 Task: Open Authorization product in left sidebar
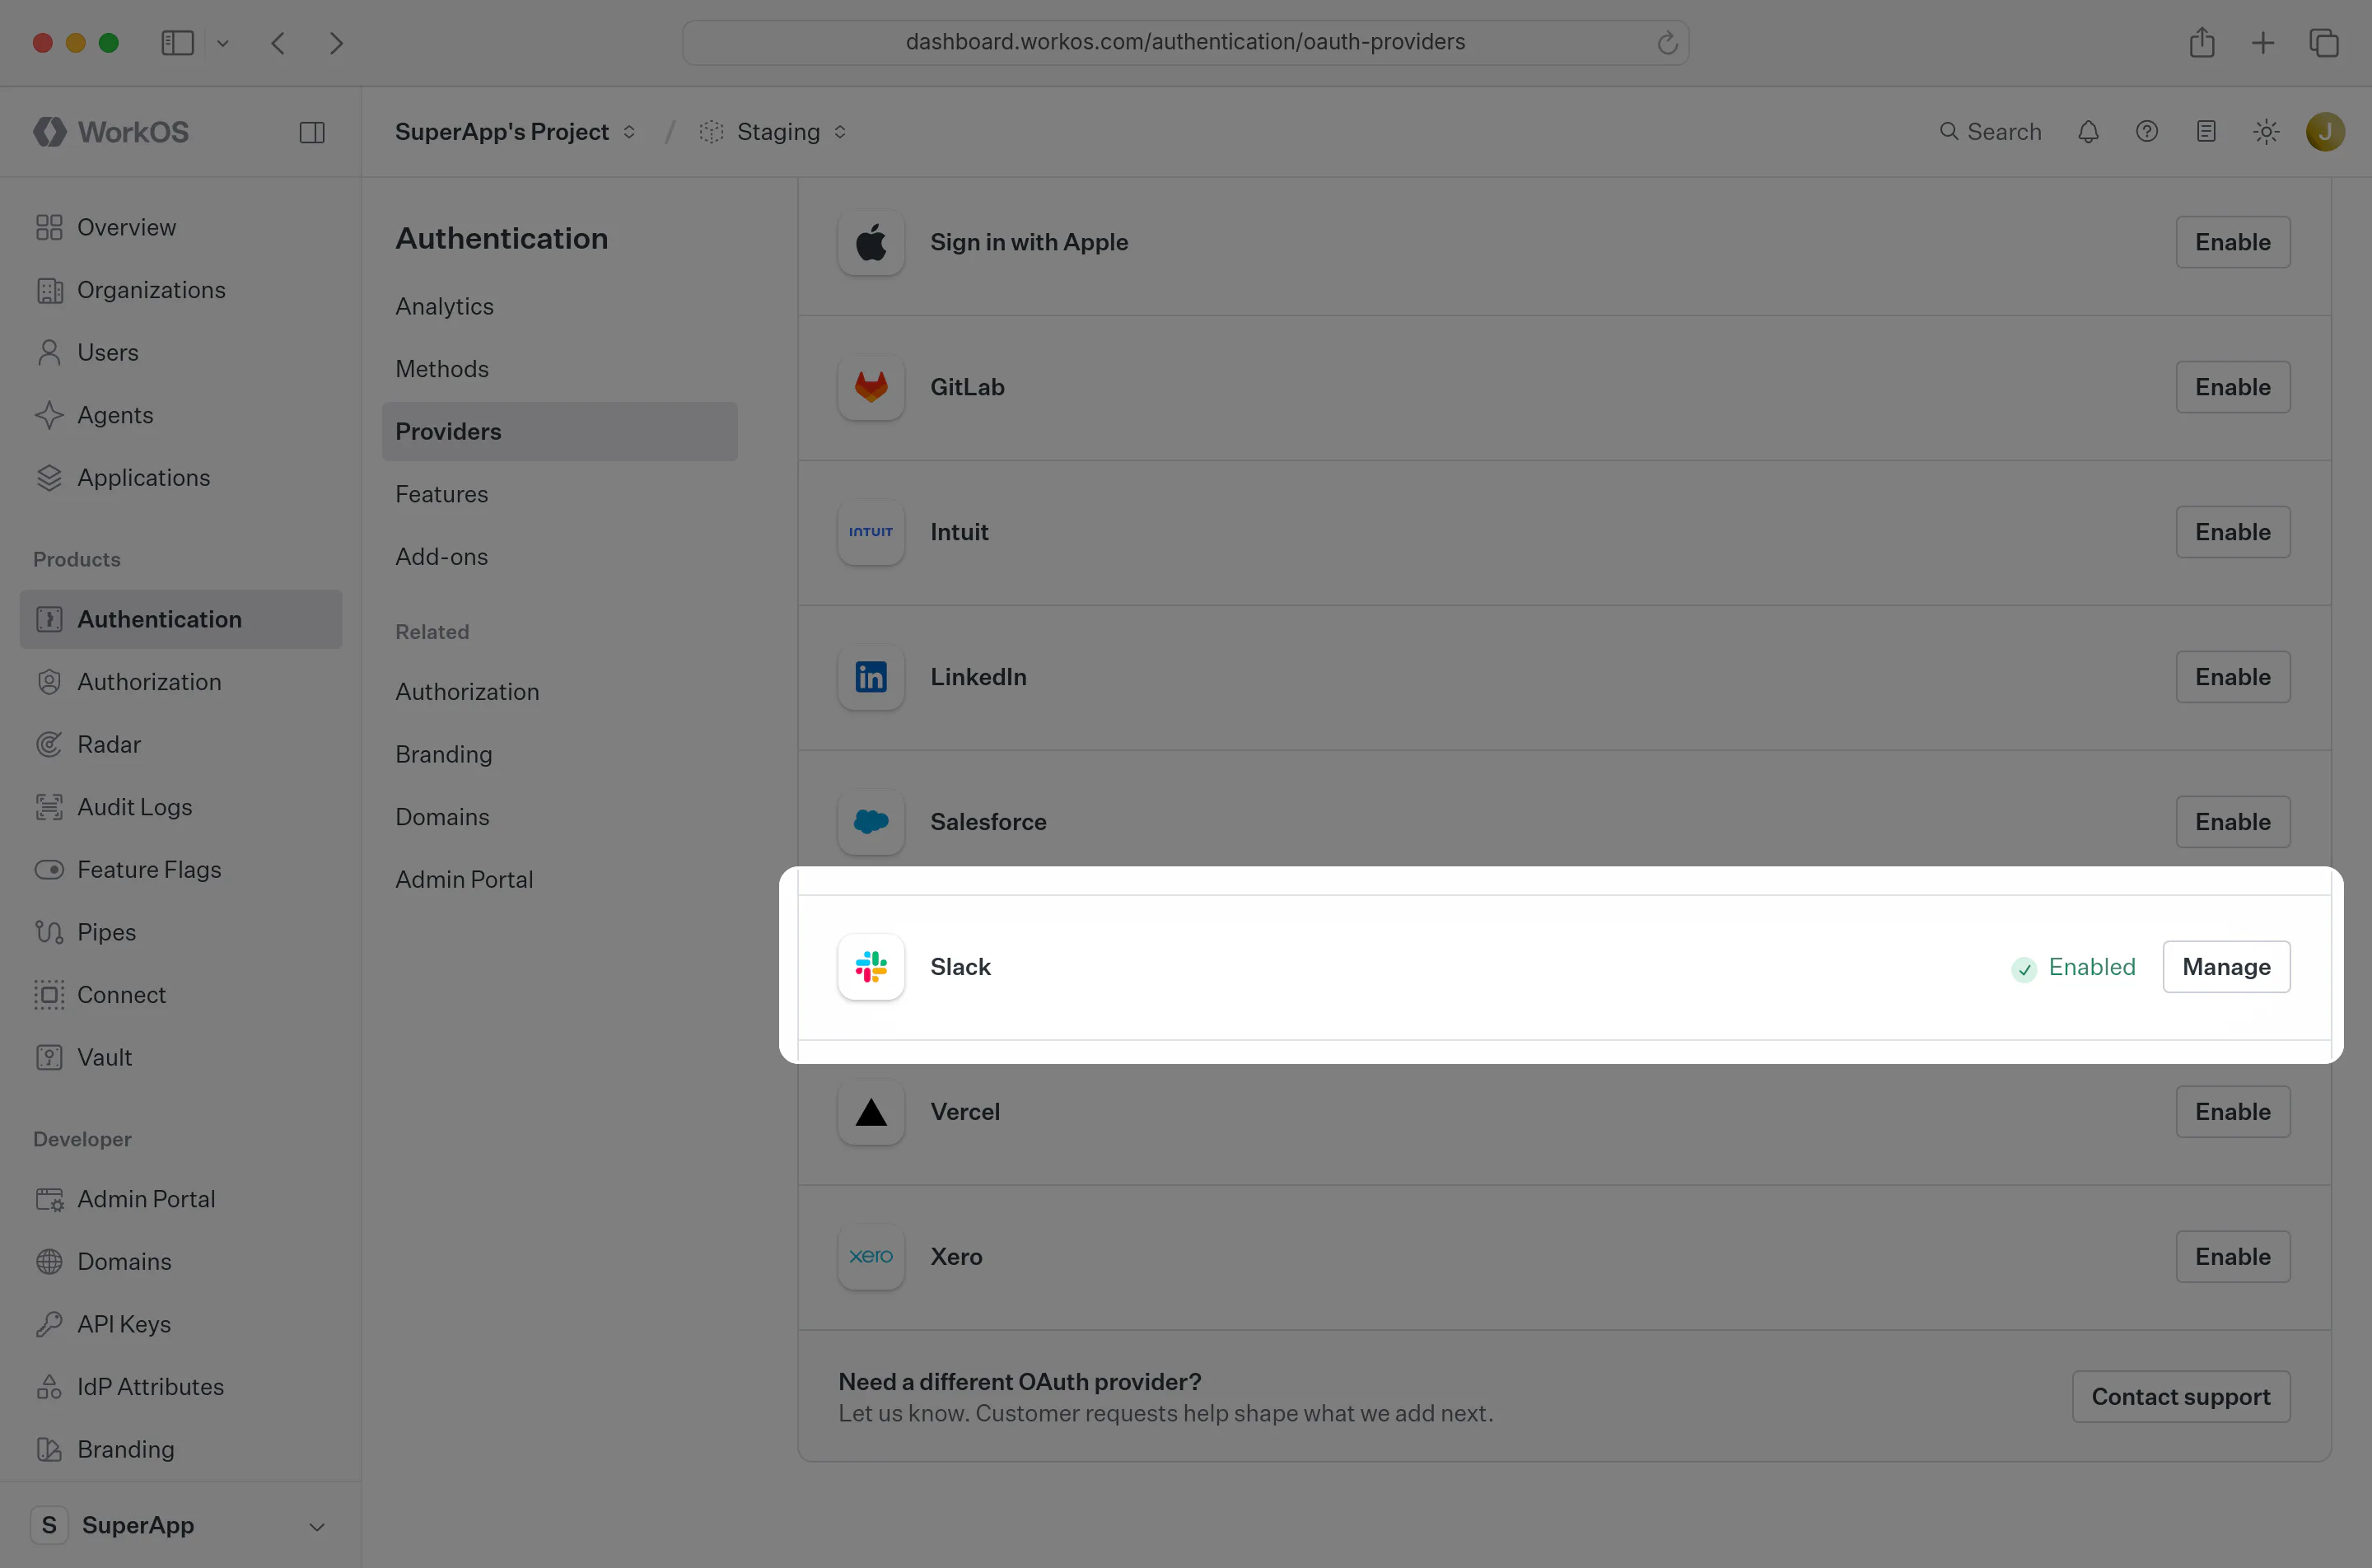pos(180,682)
